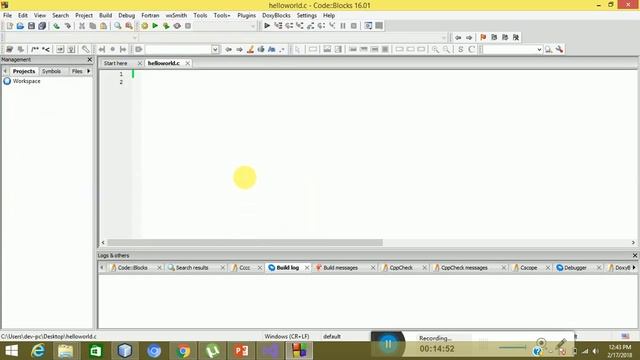Screen dimensions: 640x360
Task: Click the wrench settings icon
Action: (x=560, y=49)
